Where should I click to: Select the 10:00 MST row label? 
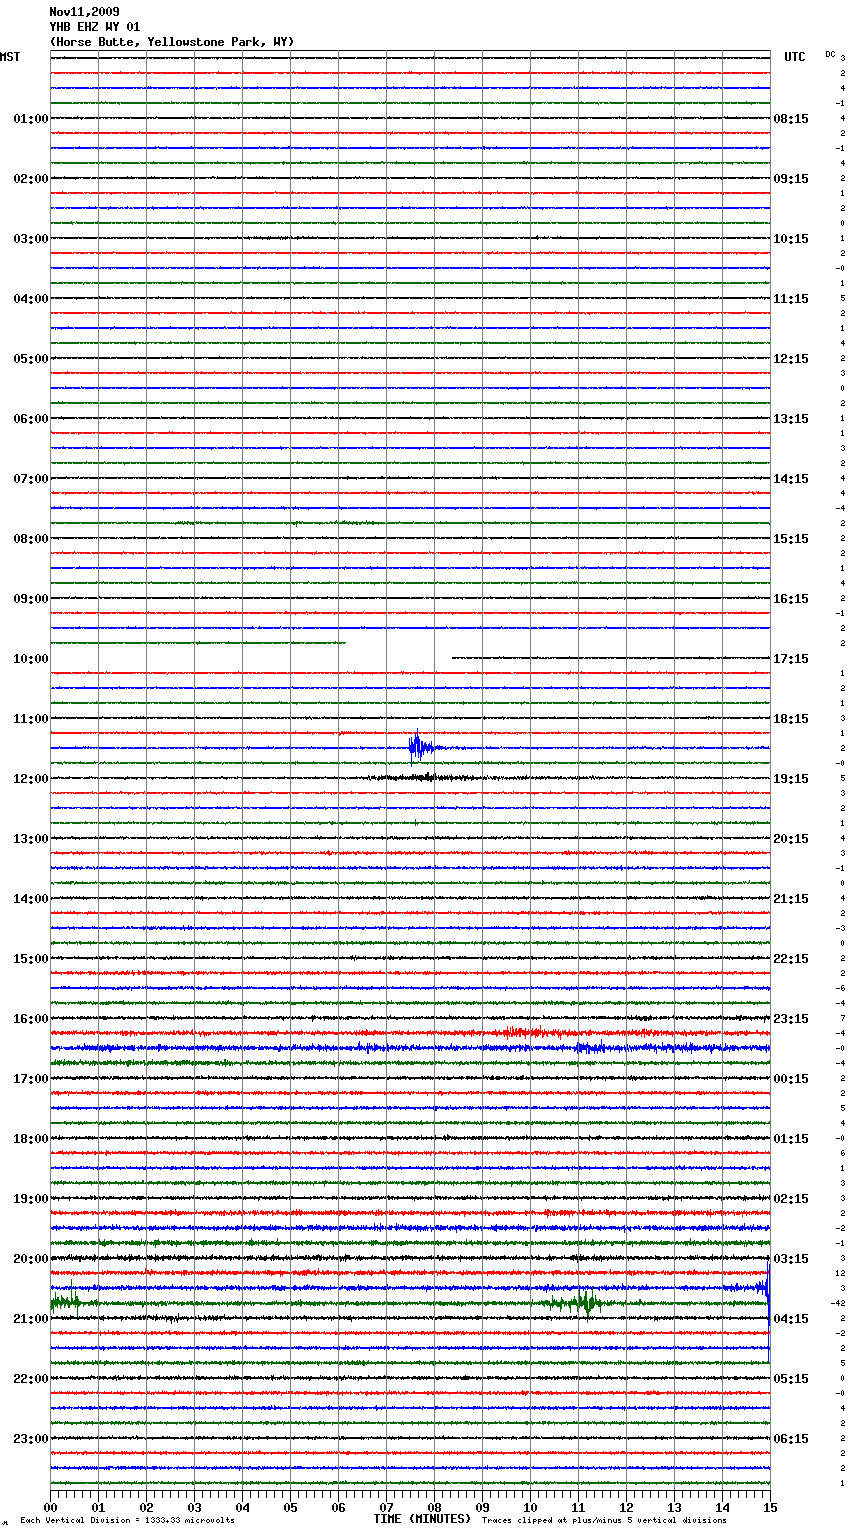[31, 659]
